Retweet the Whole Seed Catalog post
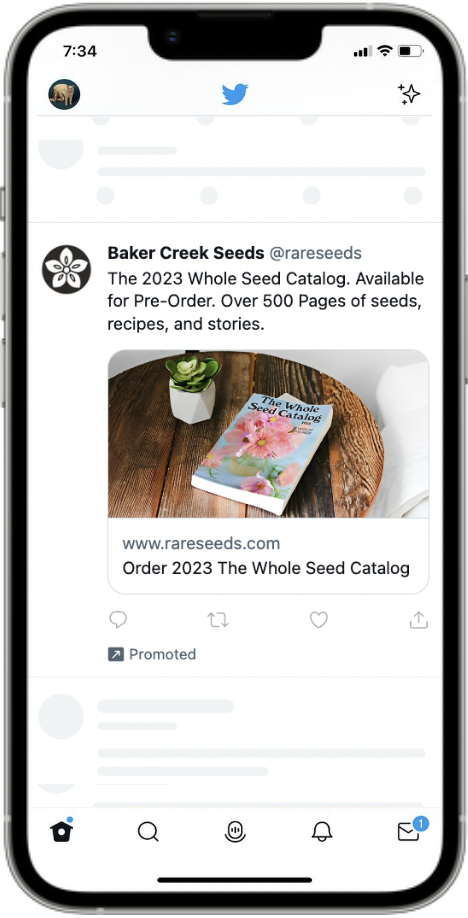Screen dimensions: 468x918 [x=218, y=619]
